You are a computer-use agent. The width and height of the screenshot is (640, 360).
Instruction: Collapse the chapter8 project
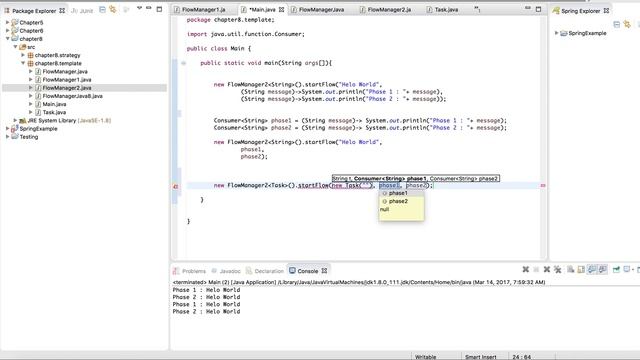tap(7, 39)
